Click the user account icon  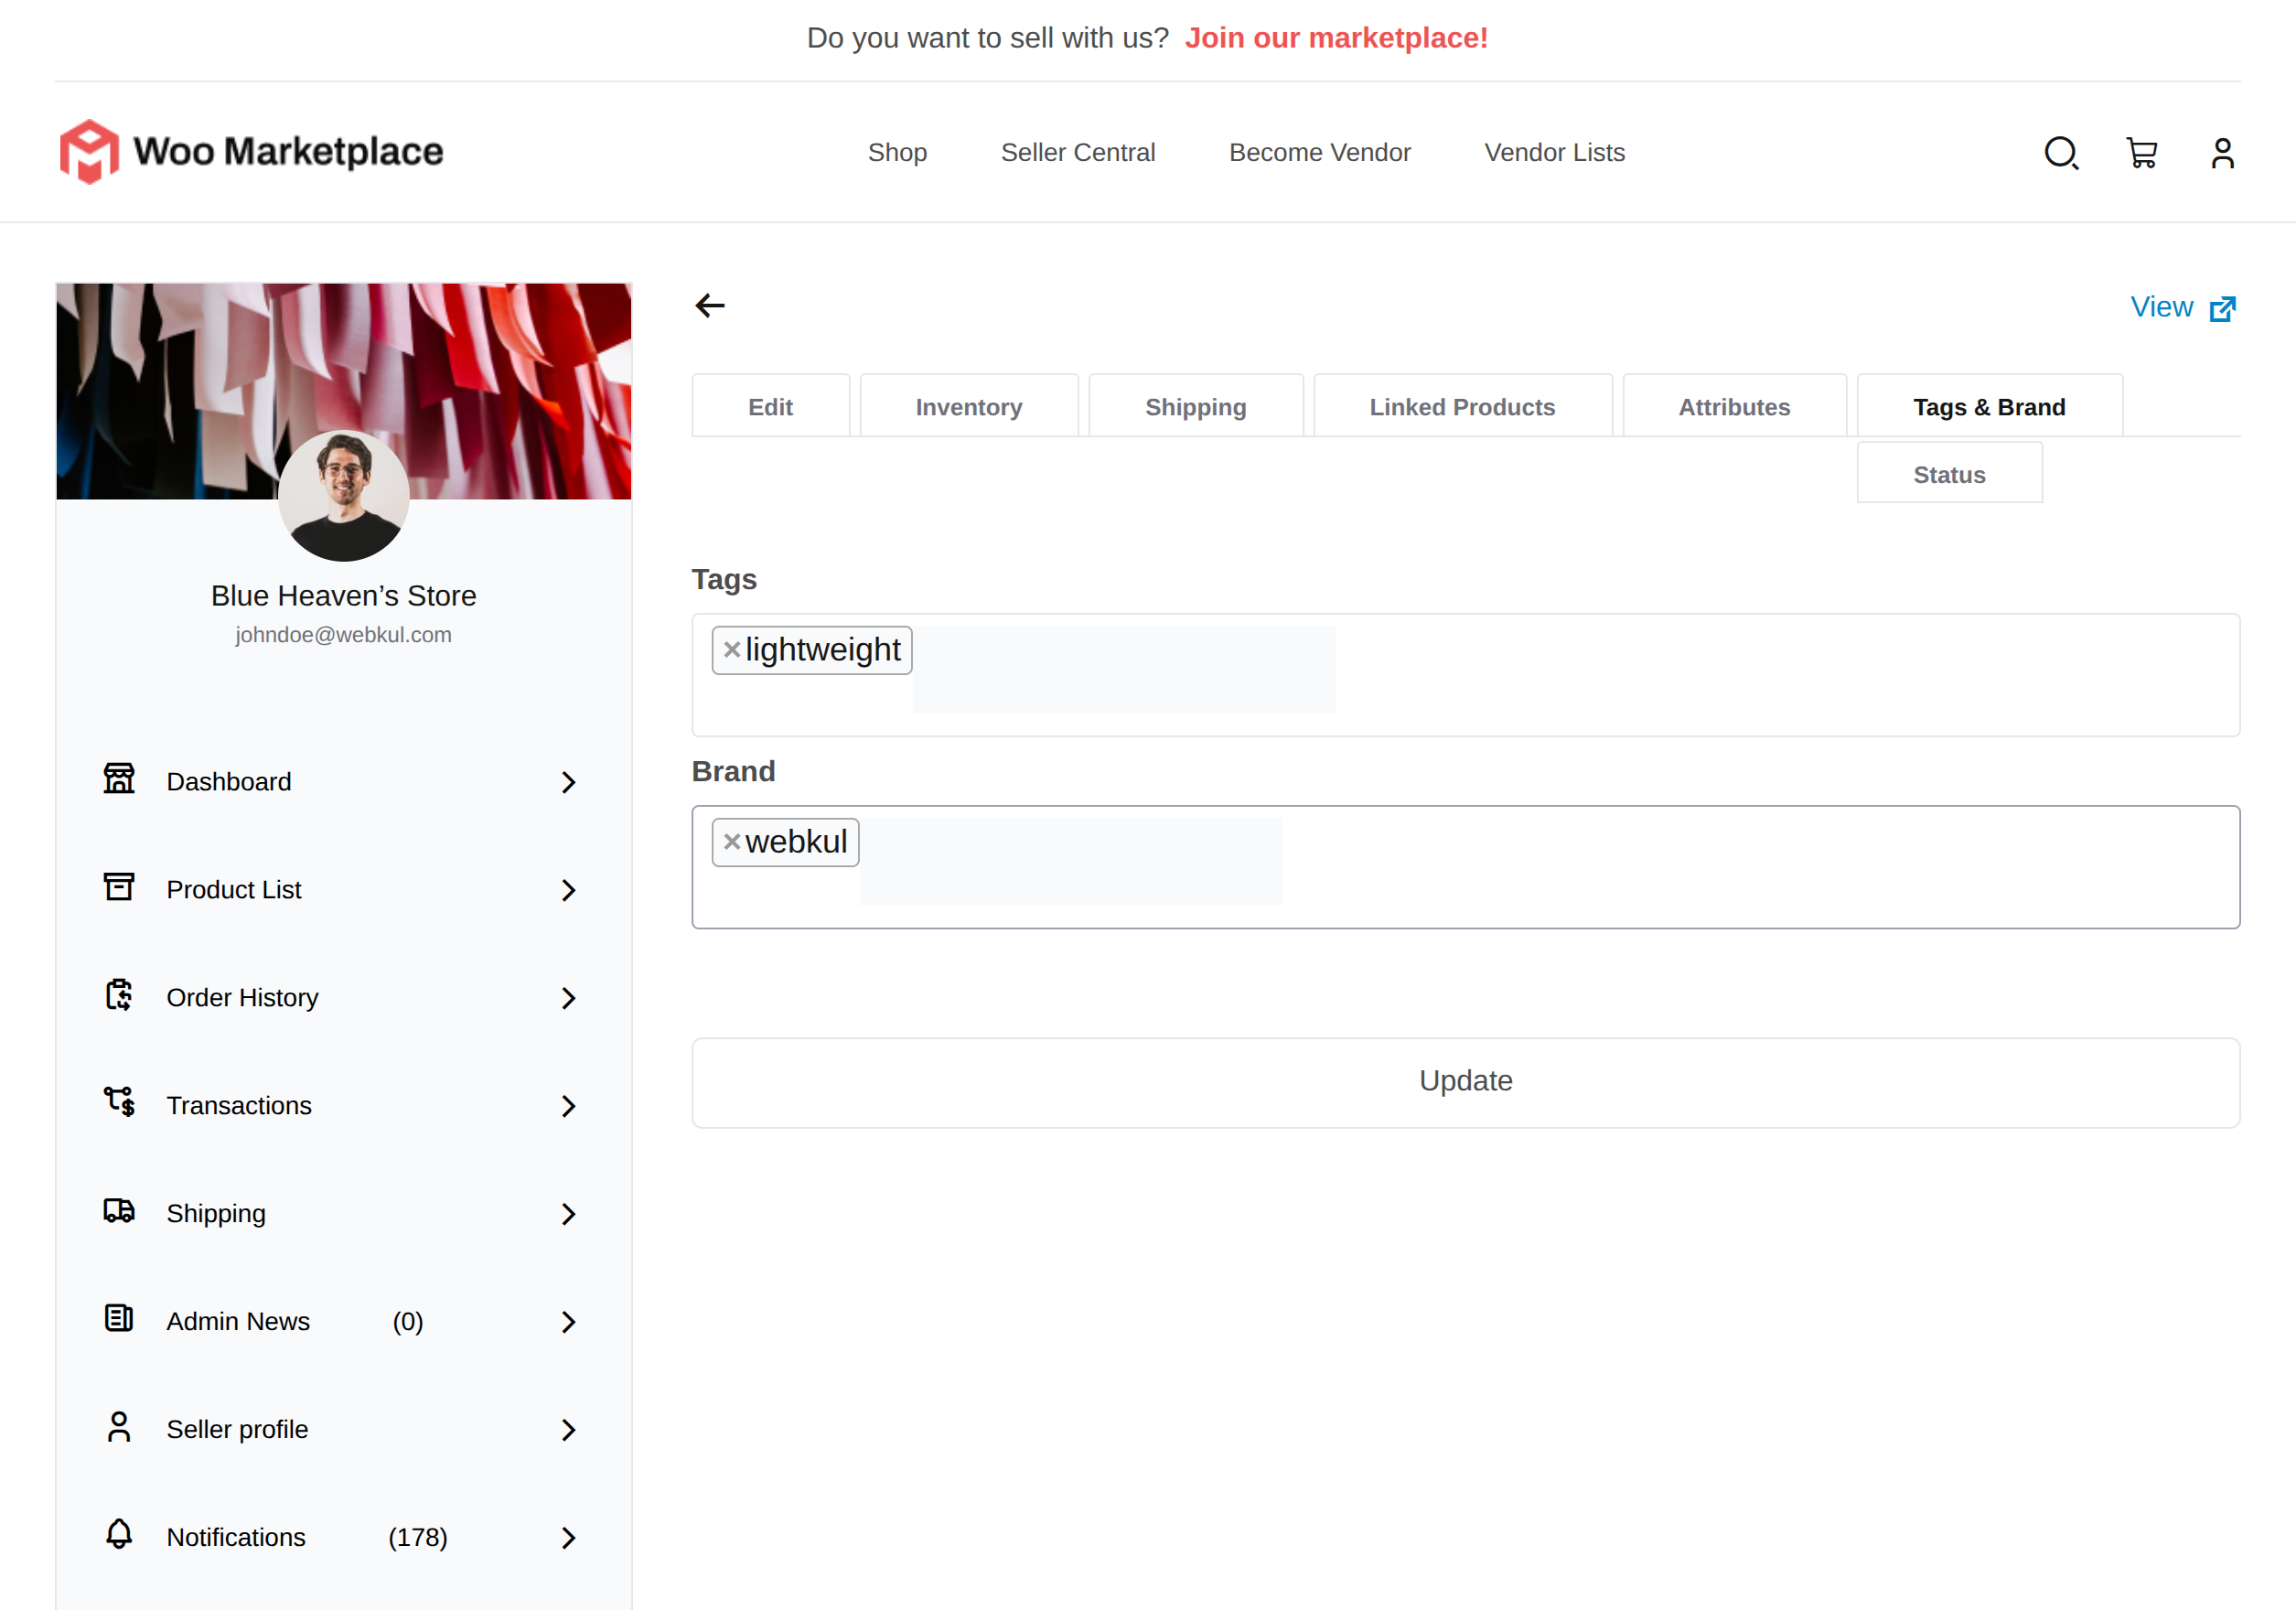coord(2222,153)
